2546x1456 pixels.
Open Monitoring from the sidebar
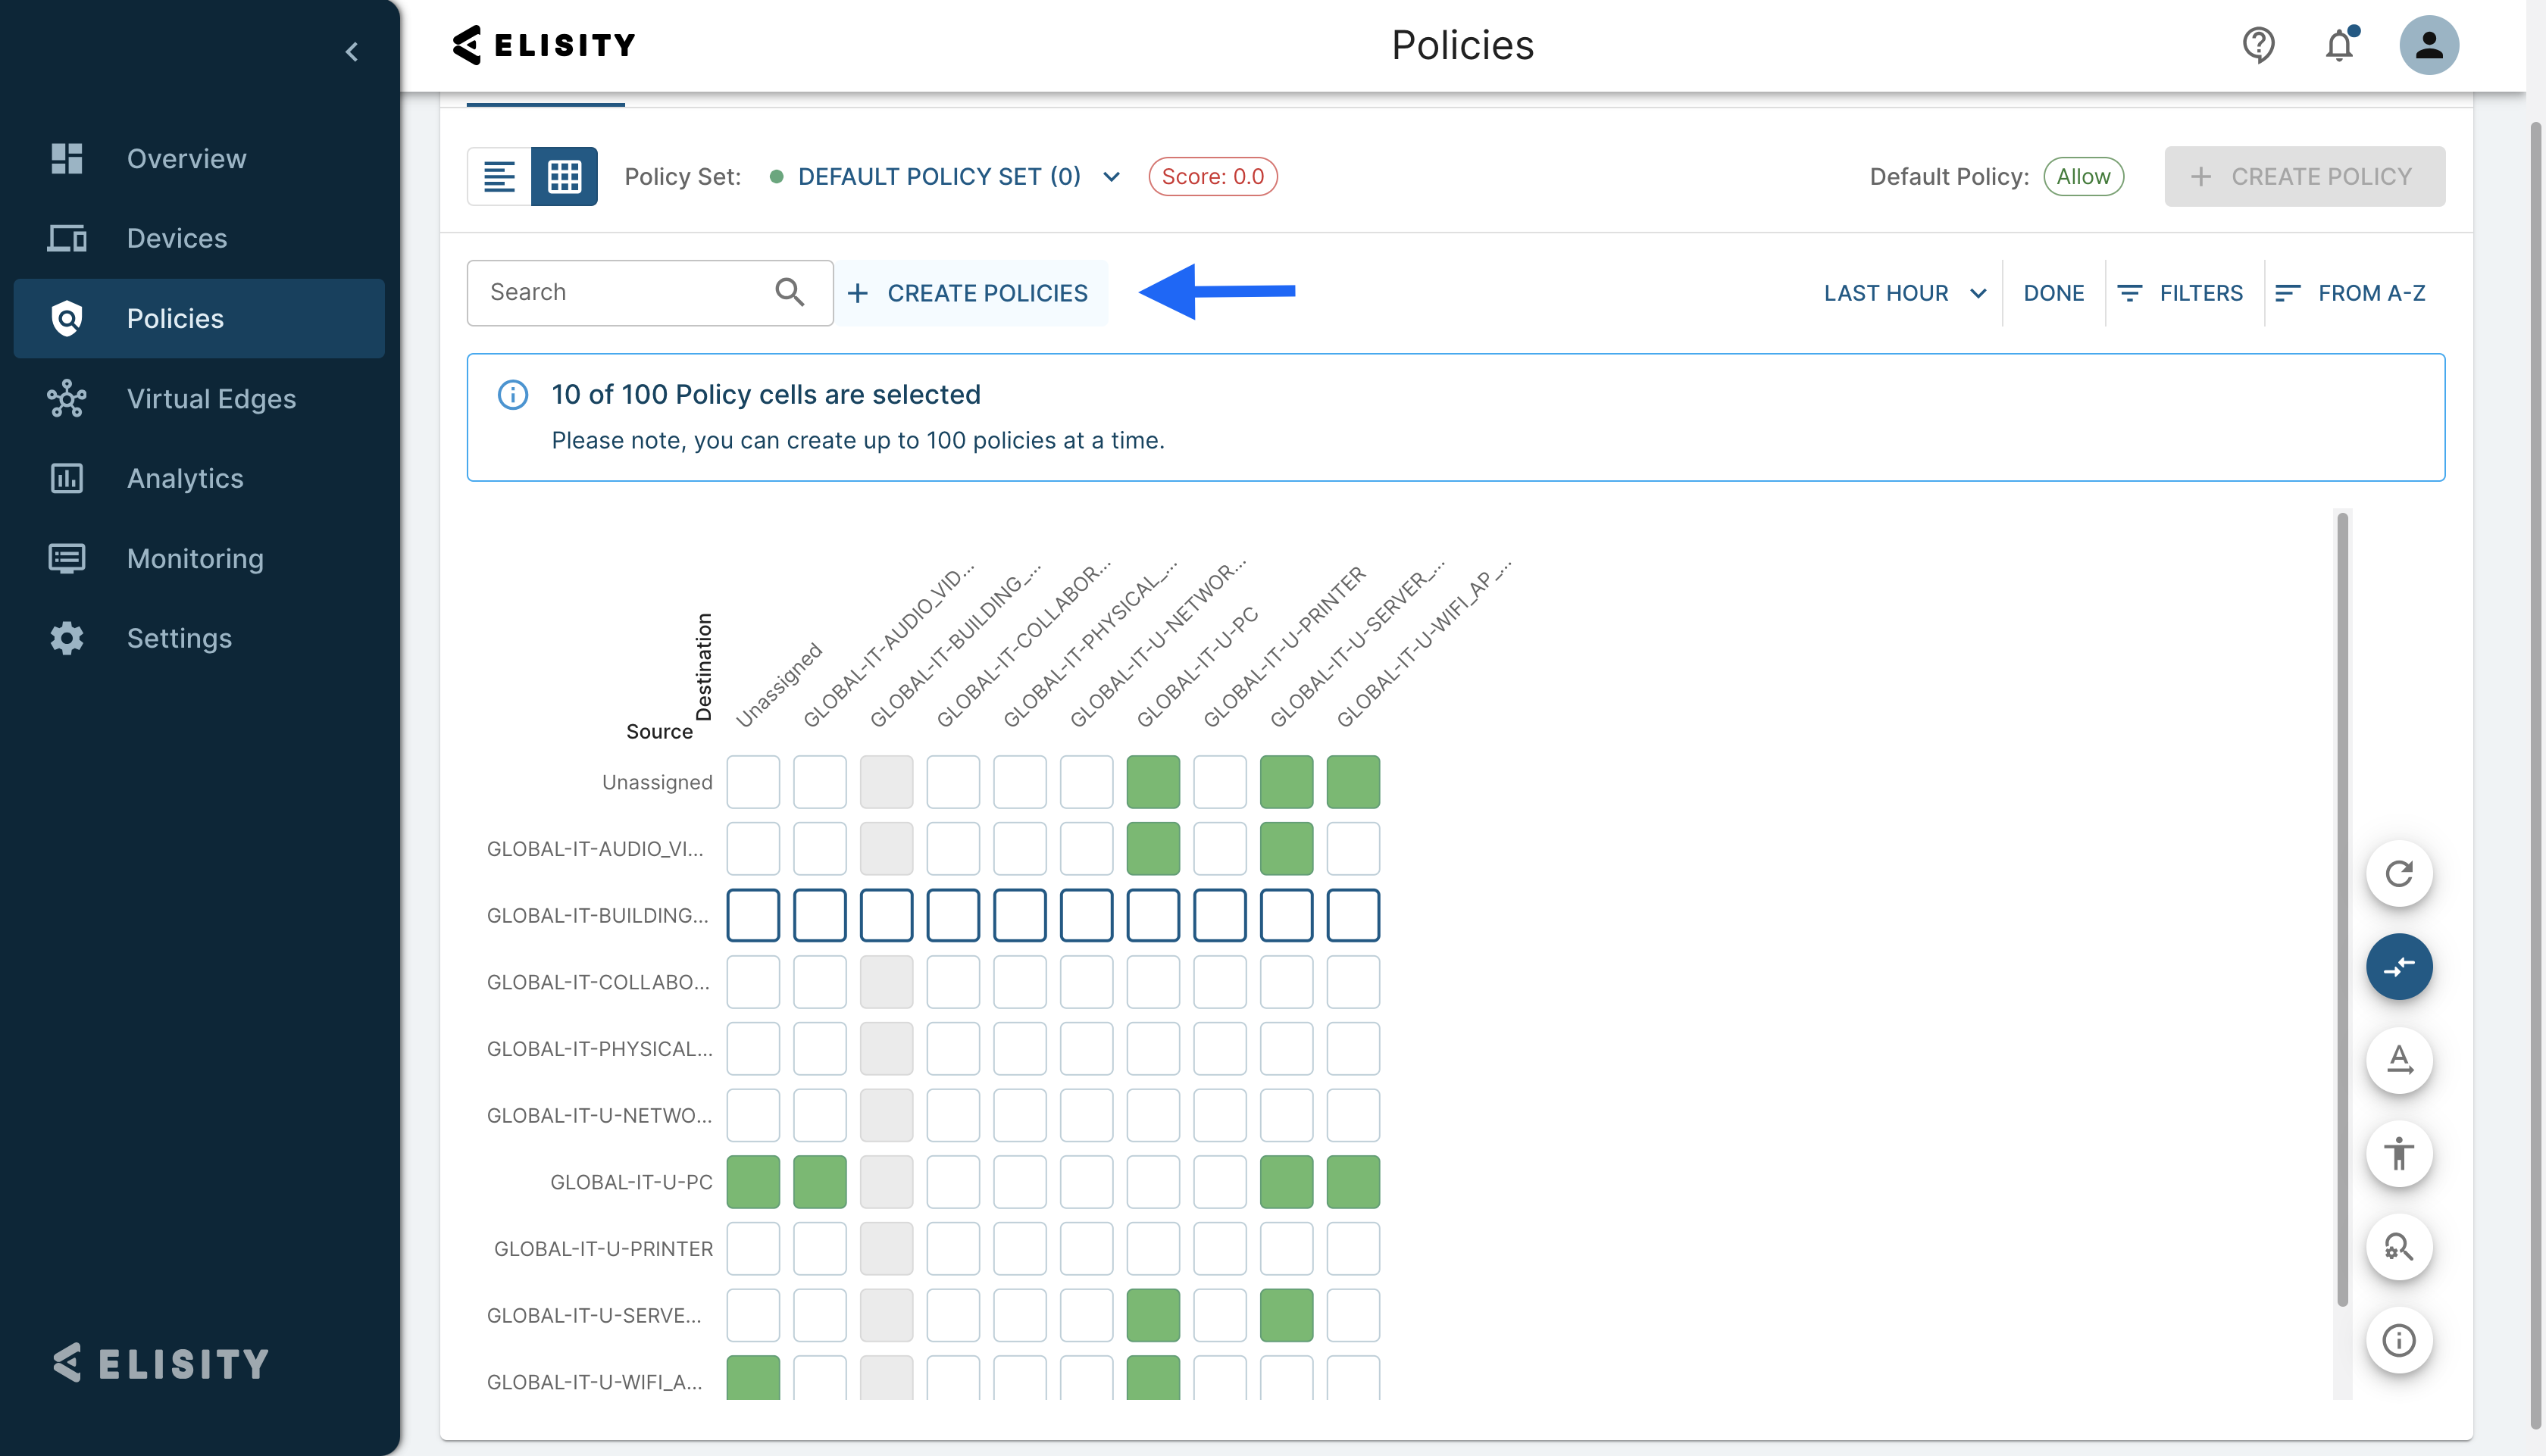click(x=199, y=558)
